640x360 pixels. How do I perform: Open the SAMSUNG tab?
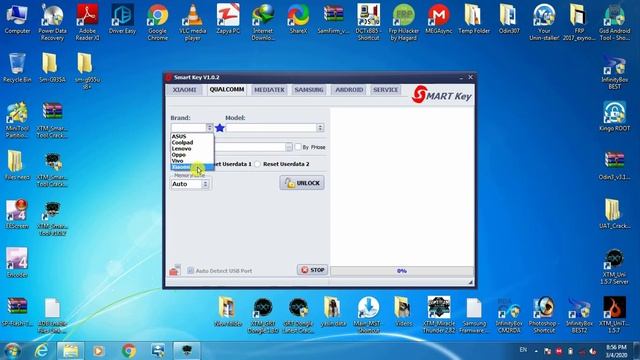(x=309, y=90)
